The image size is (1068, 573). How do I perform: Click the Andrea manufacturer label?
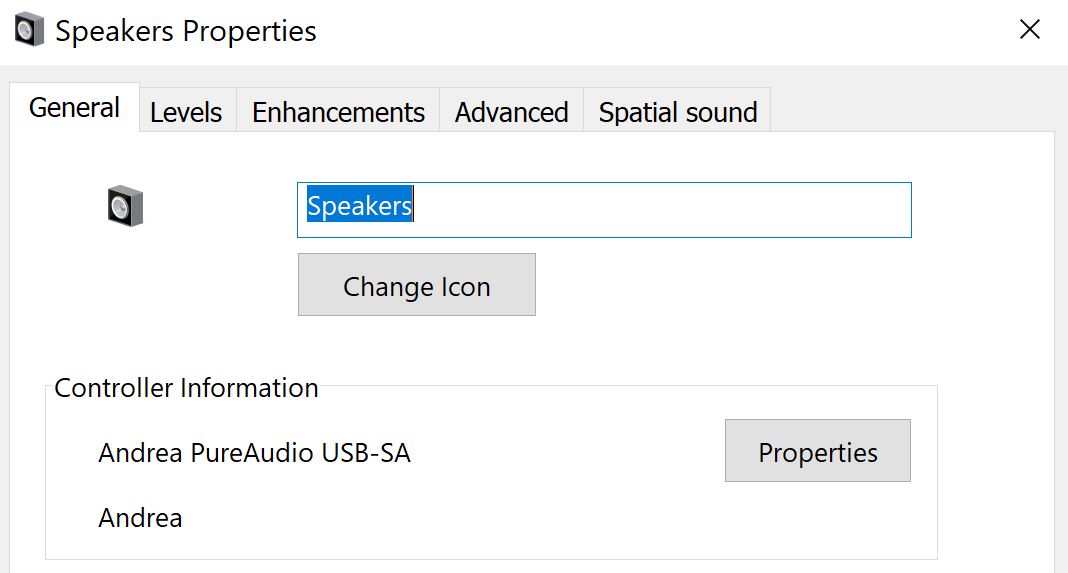140,518
